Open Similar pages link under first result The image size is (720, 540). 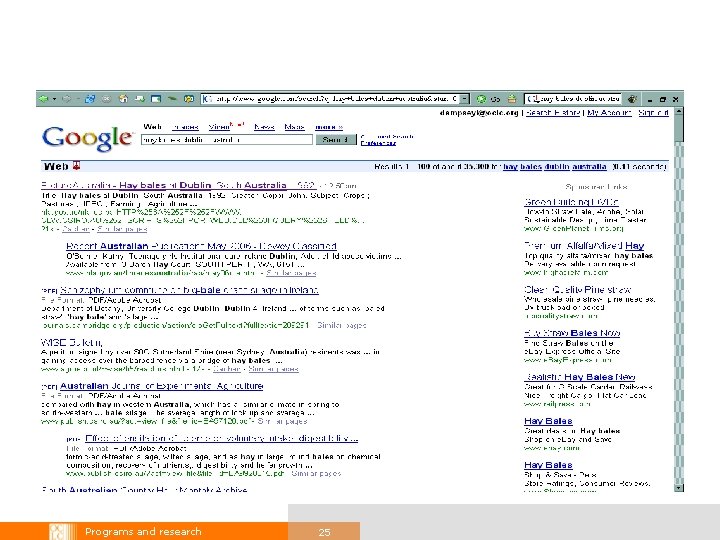pos(122,229)
